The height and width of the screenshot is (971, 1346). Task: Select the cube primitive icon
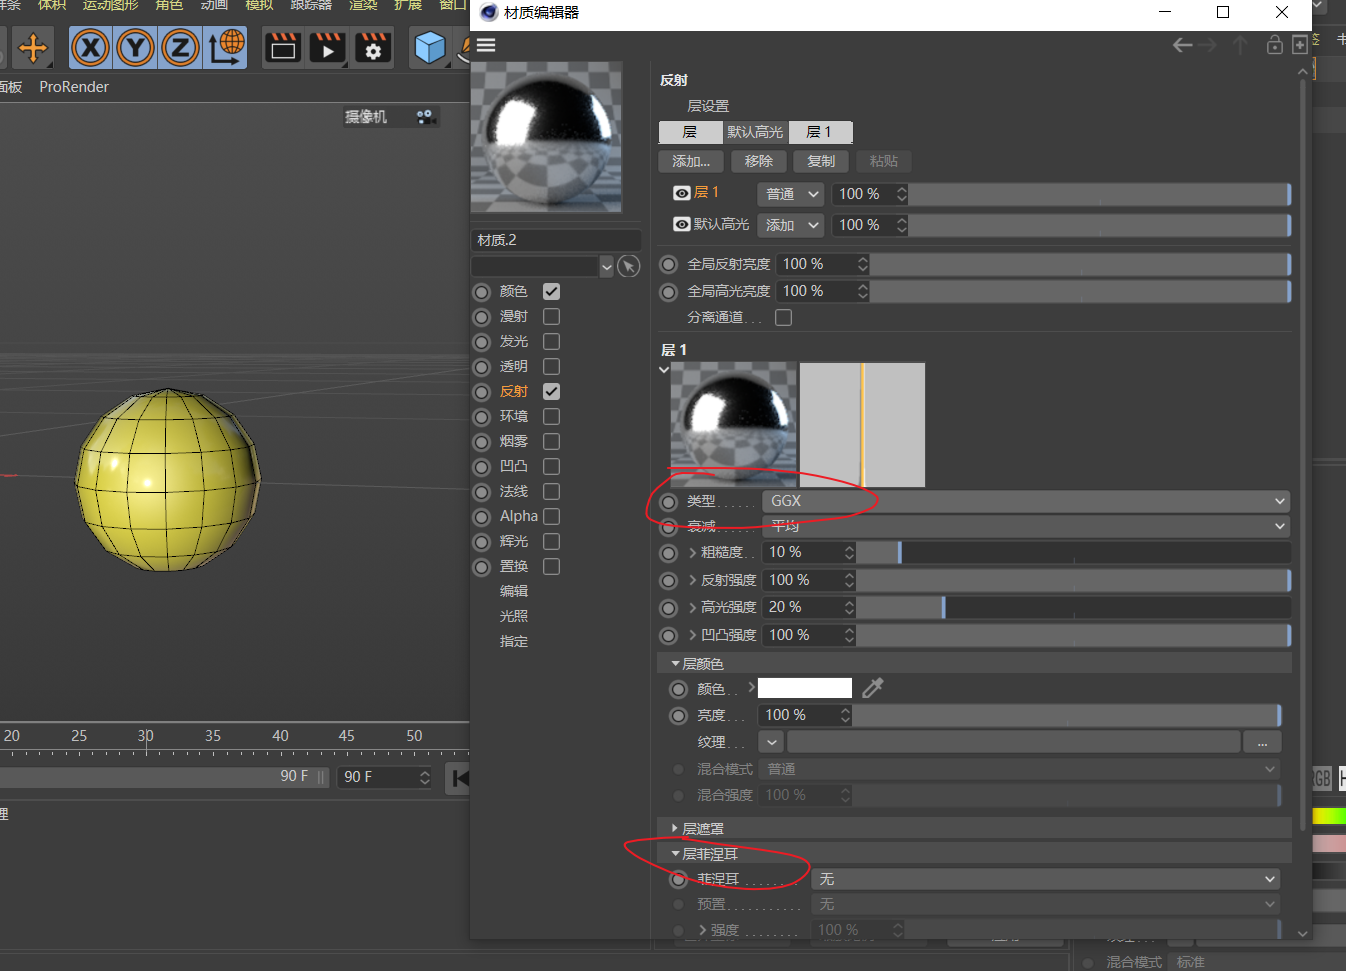pos(430,48)
